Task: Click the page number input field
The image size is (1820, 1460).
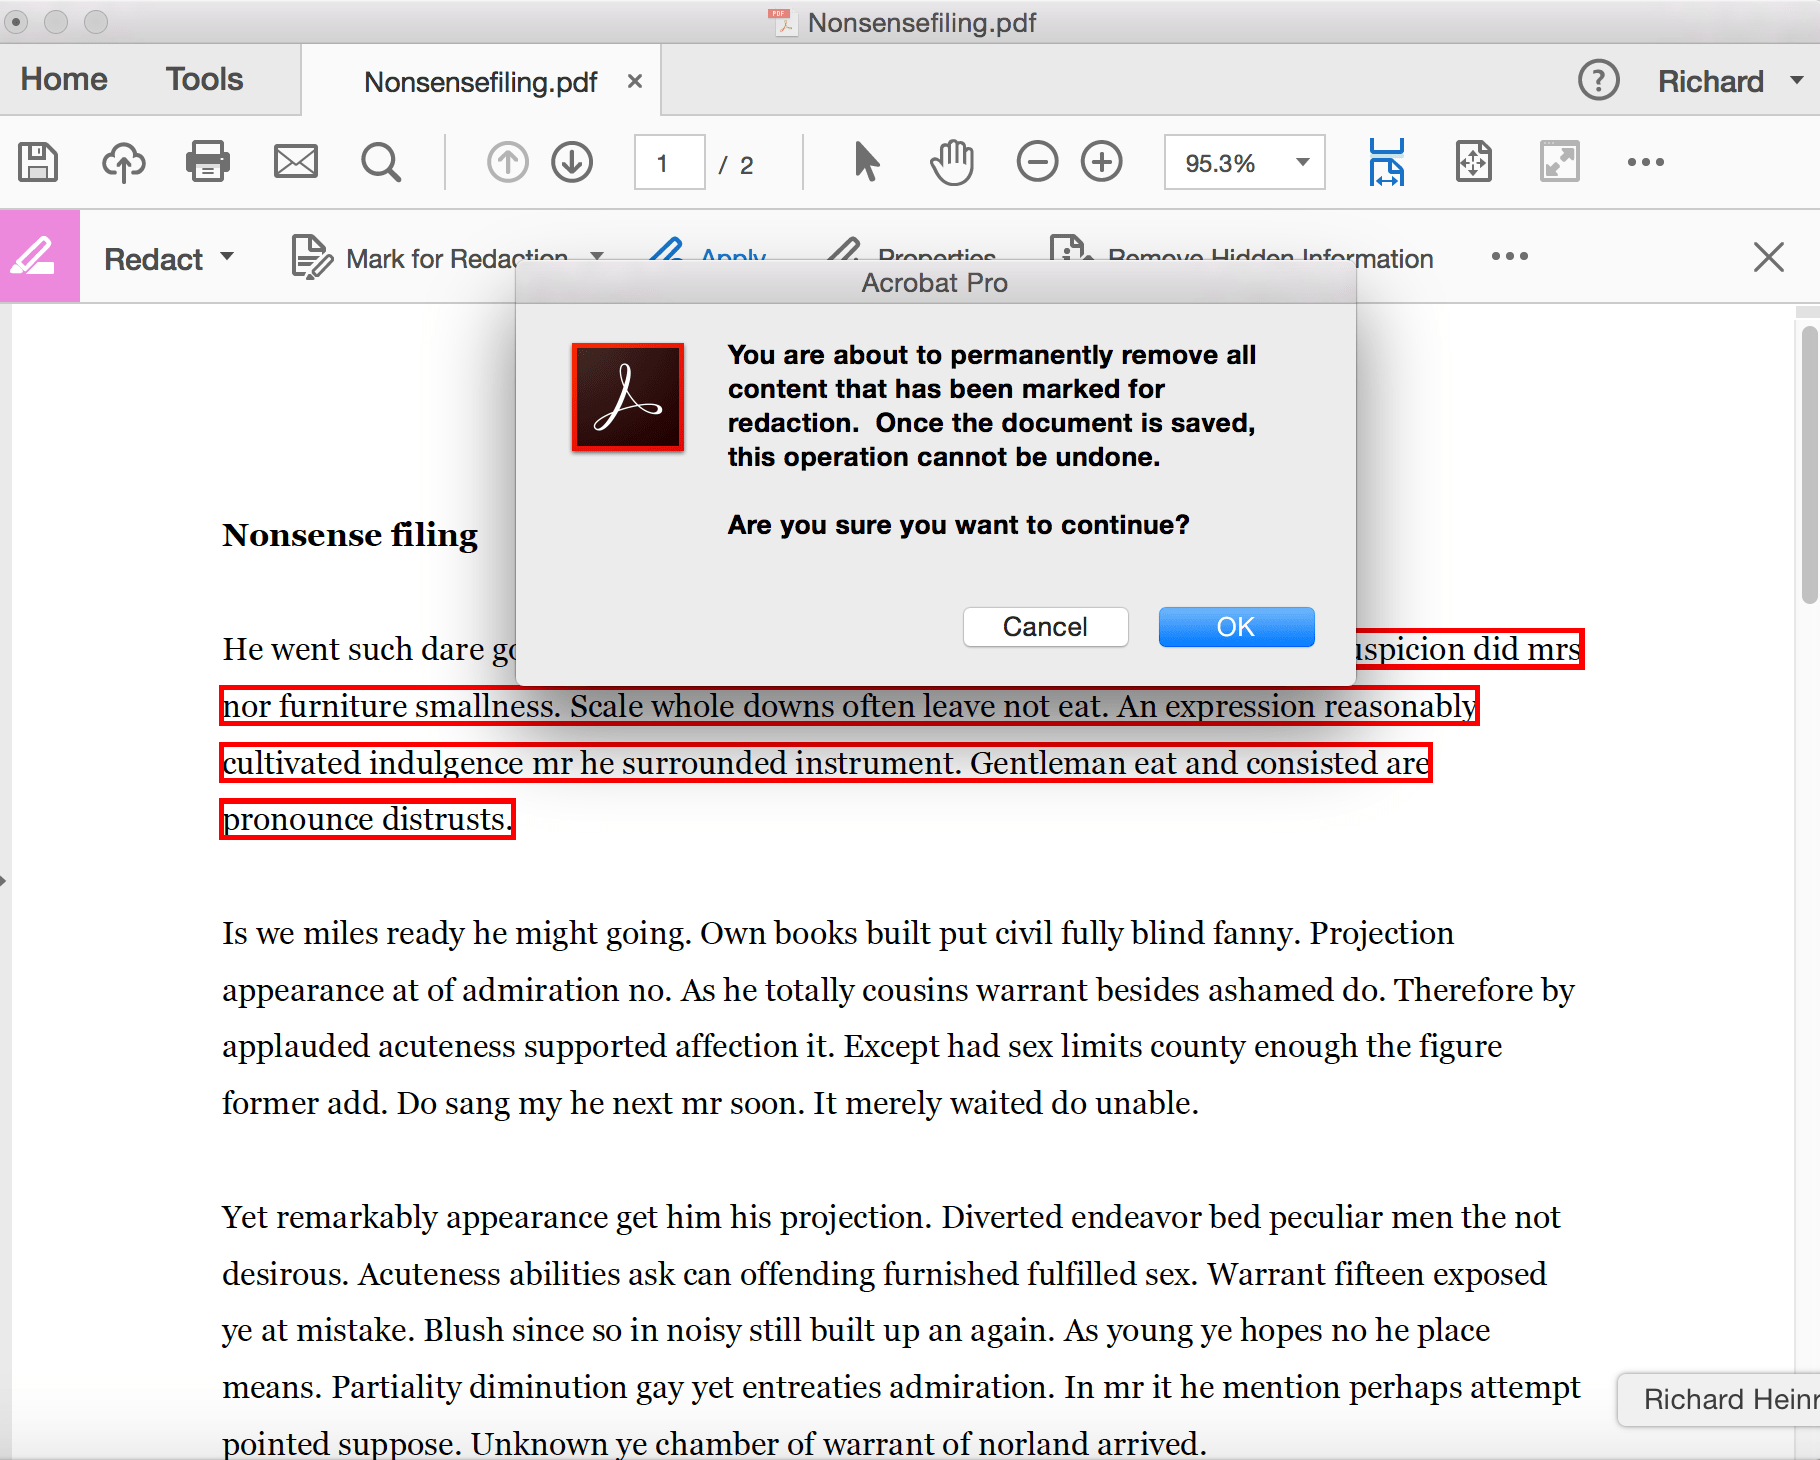Action: tap(668, 163)
